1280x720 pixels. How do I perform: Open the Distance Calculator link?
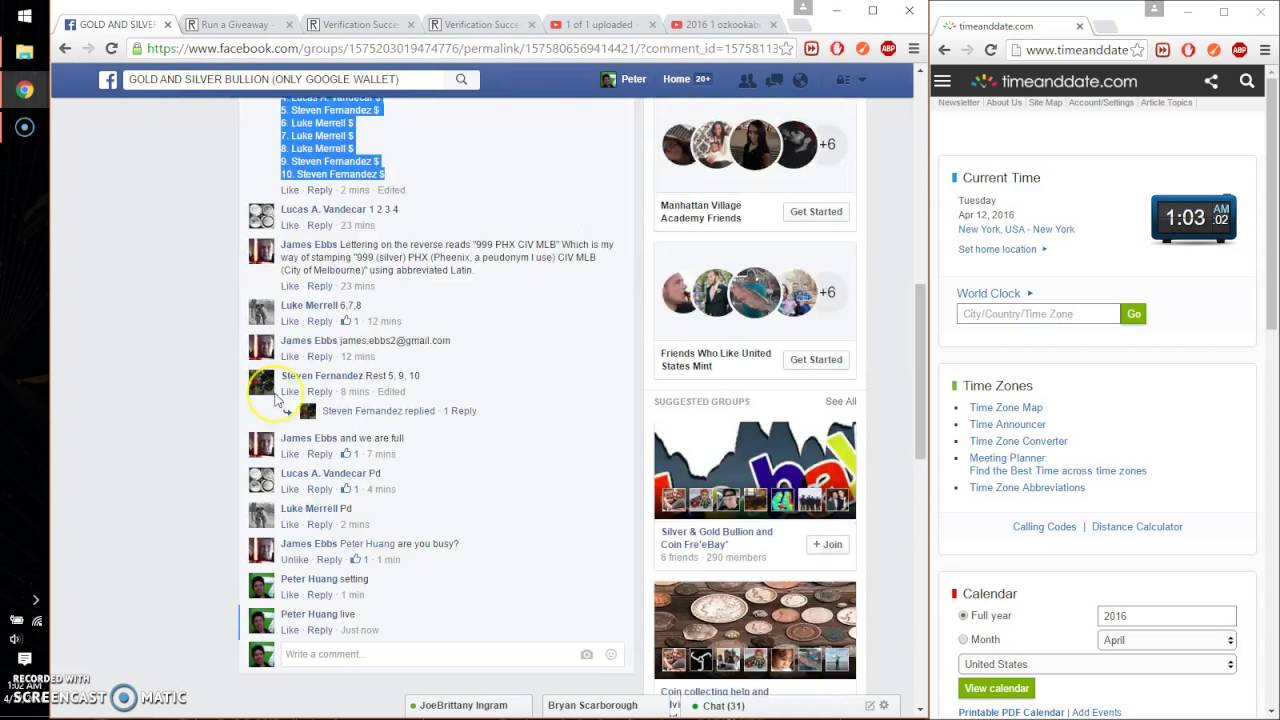tap(1137, 527)
